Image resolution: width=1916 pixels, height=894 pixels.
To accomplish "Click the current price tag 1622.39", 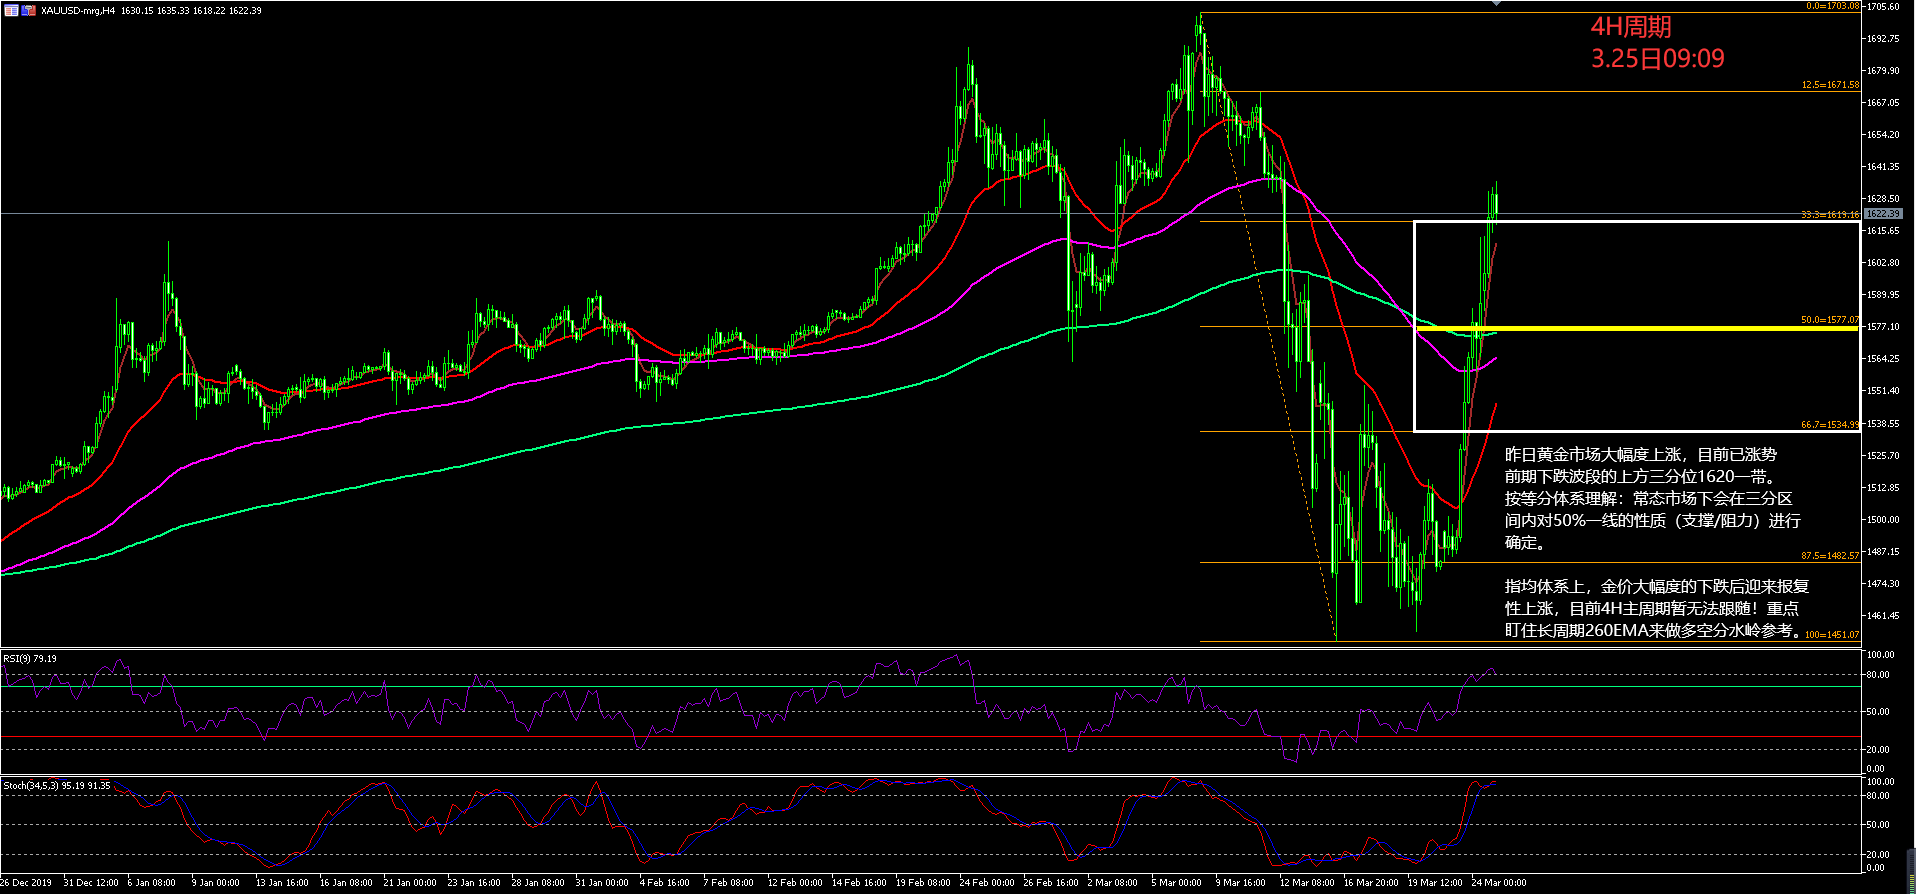I will click(1883, 214).
